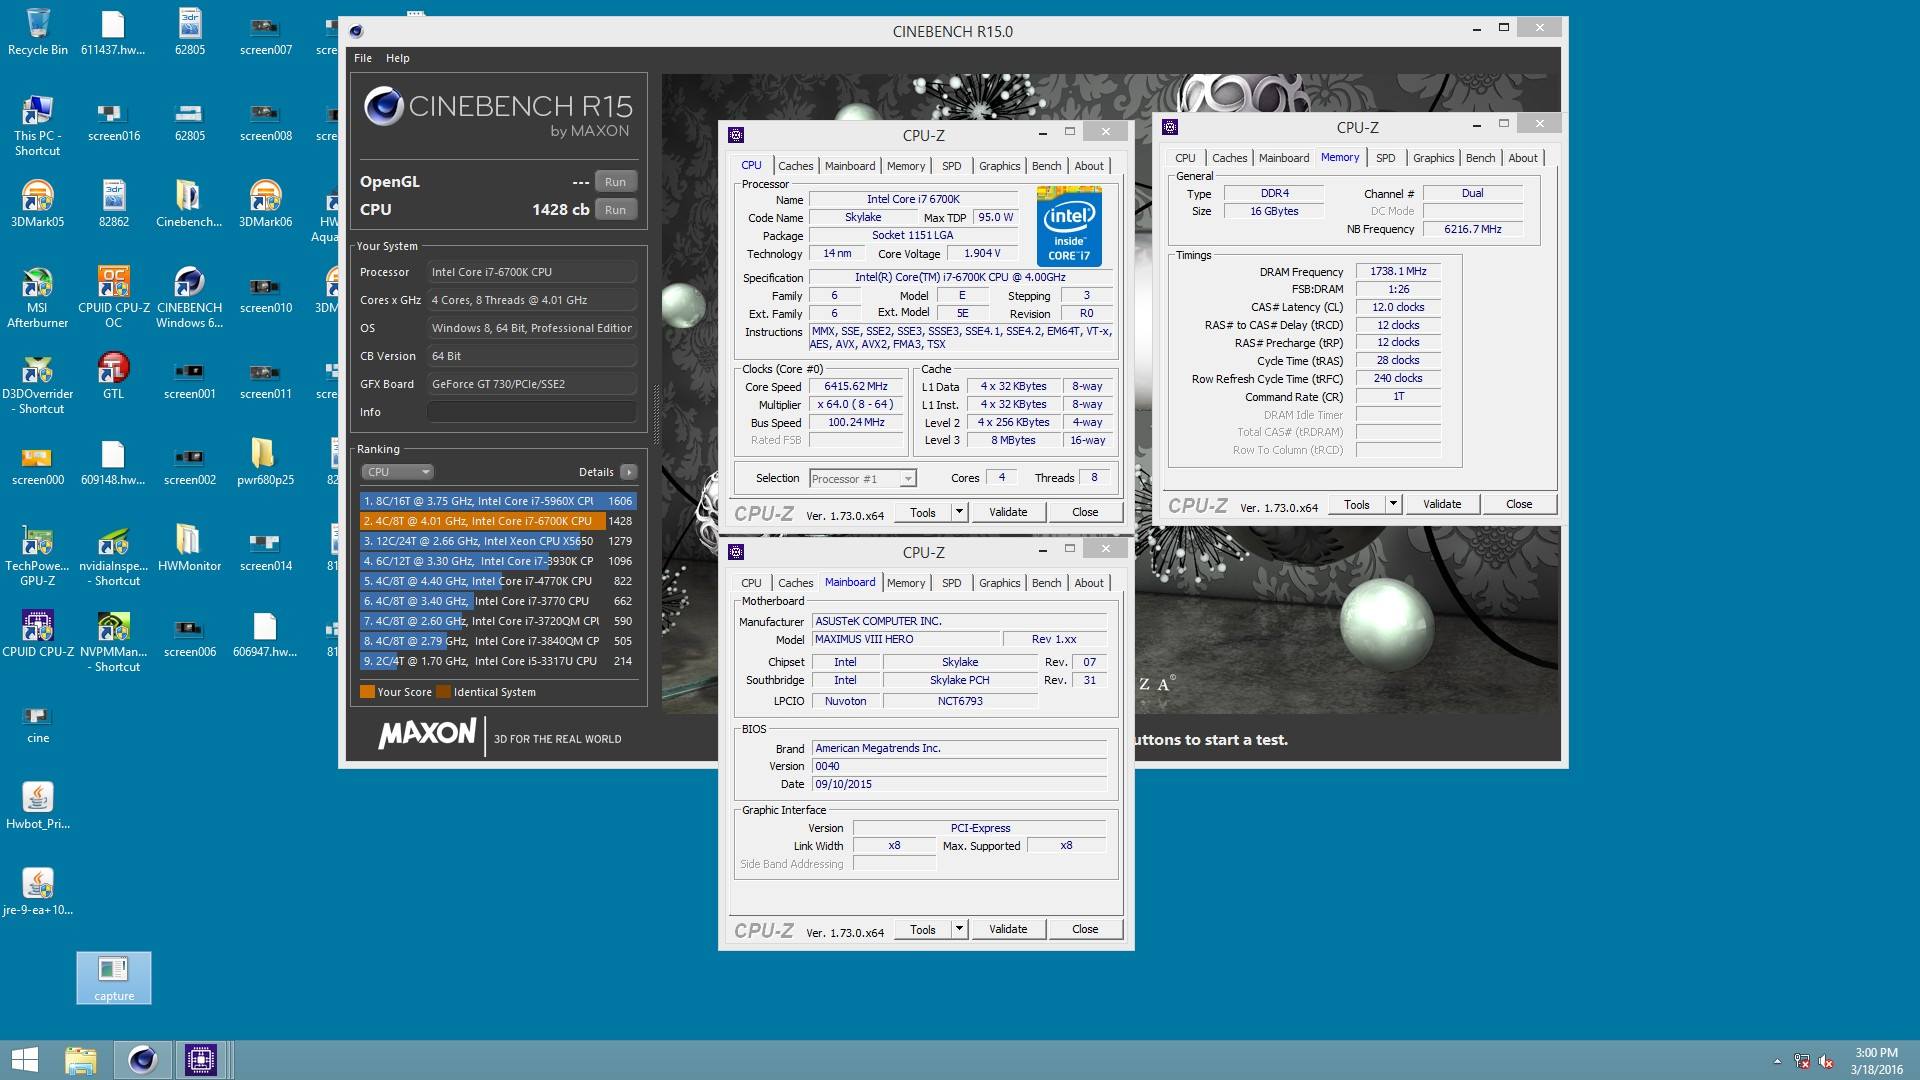Switch to Caches tab in top CPU-Z window
The width and height of the screenshot is (1920, 1080).
click(x=796, y=166)
